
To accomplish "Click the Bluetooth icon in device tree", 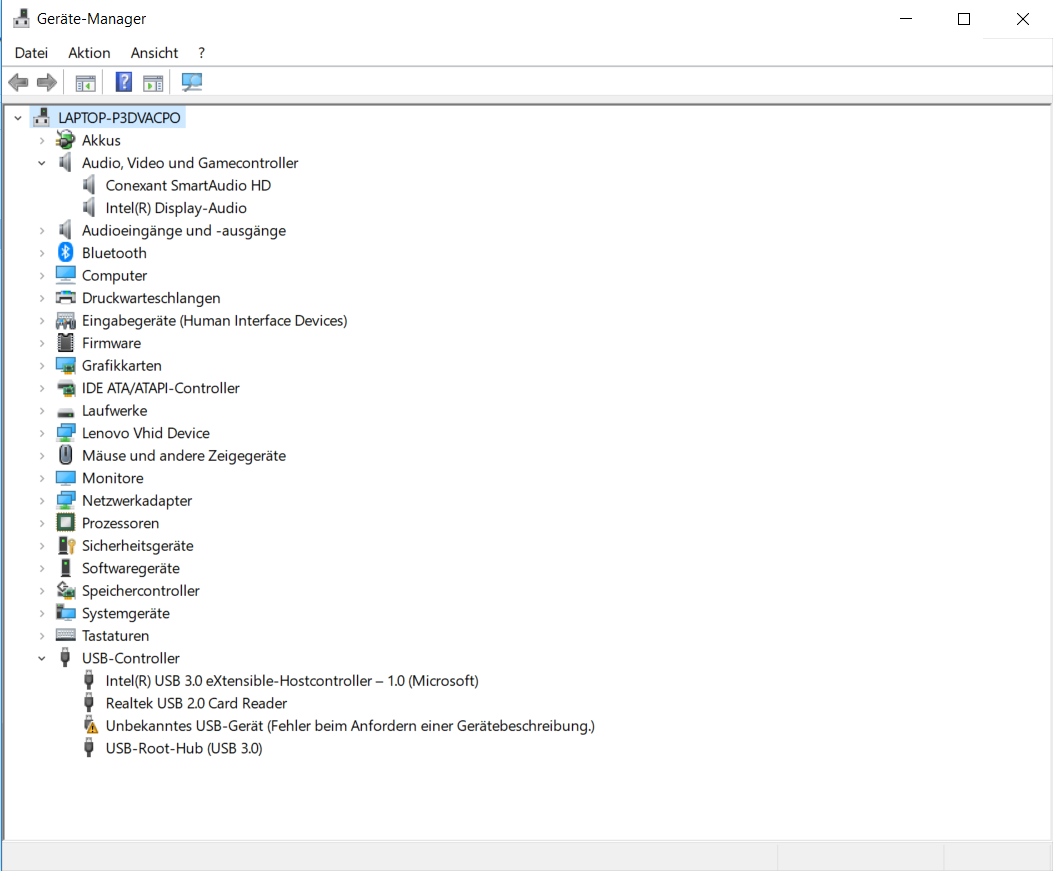I will (x=66, y=253).
